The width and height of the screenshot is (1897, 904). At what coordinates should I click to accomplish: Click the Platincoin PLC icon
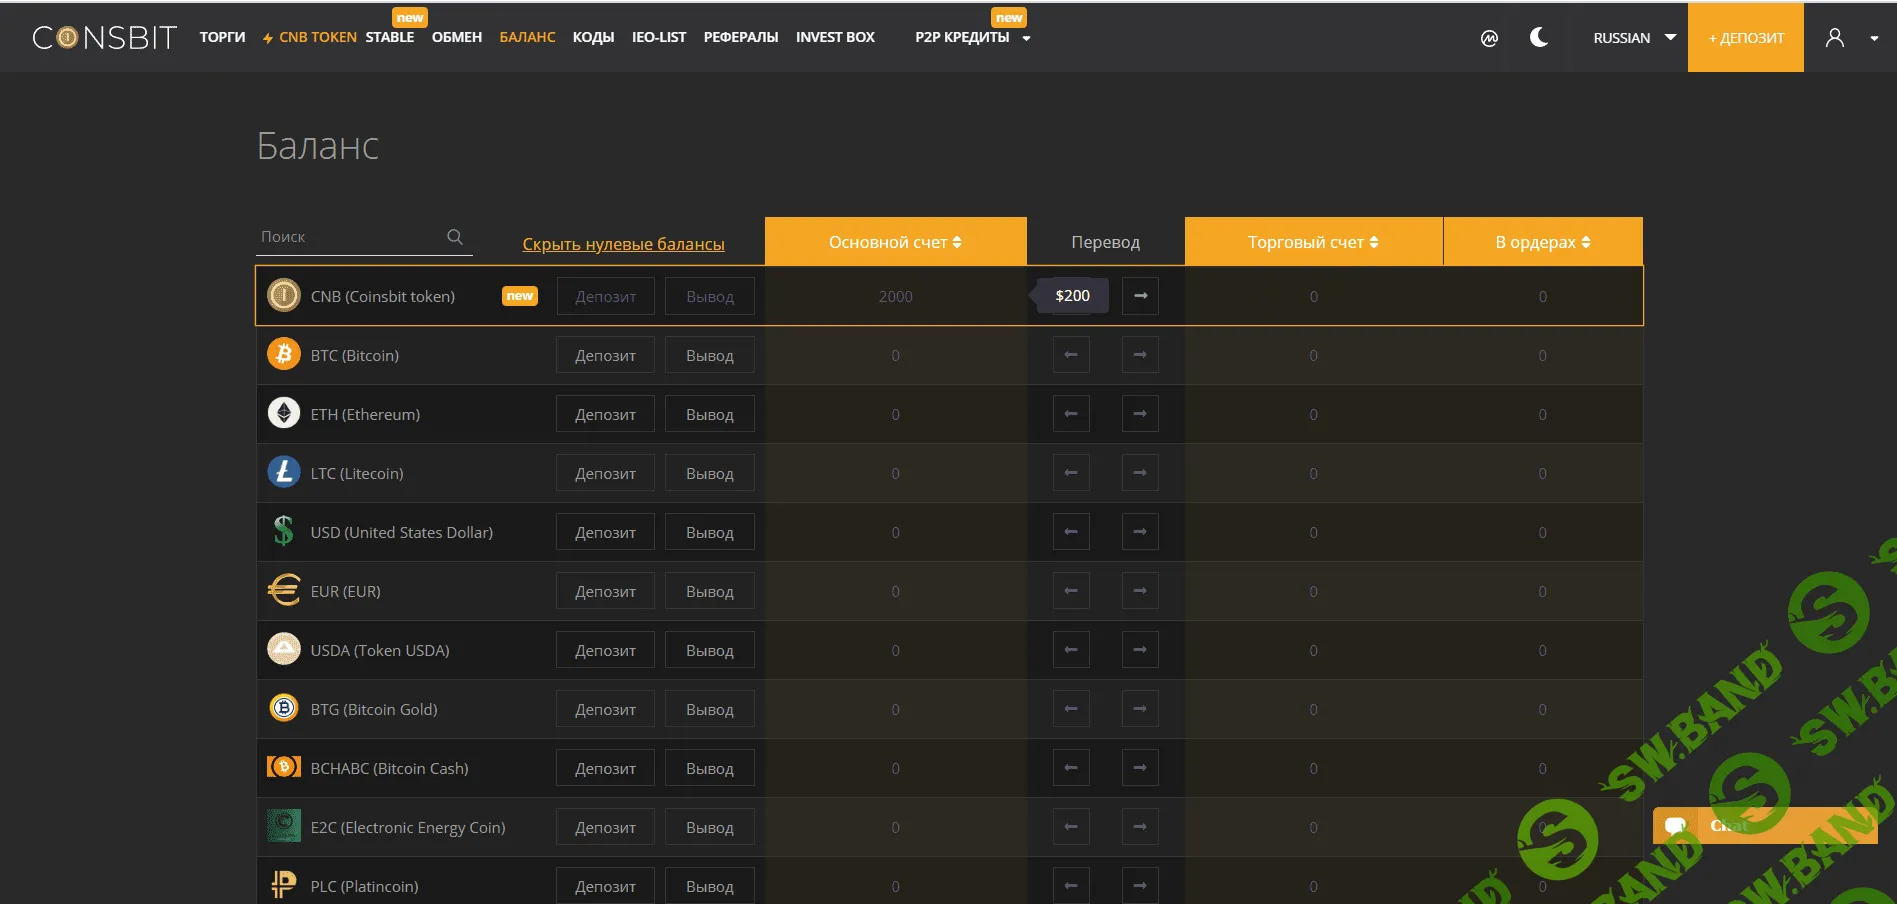point(284,885)
